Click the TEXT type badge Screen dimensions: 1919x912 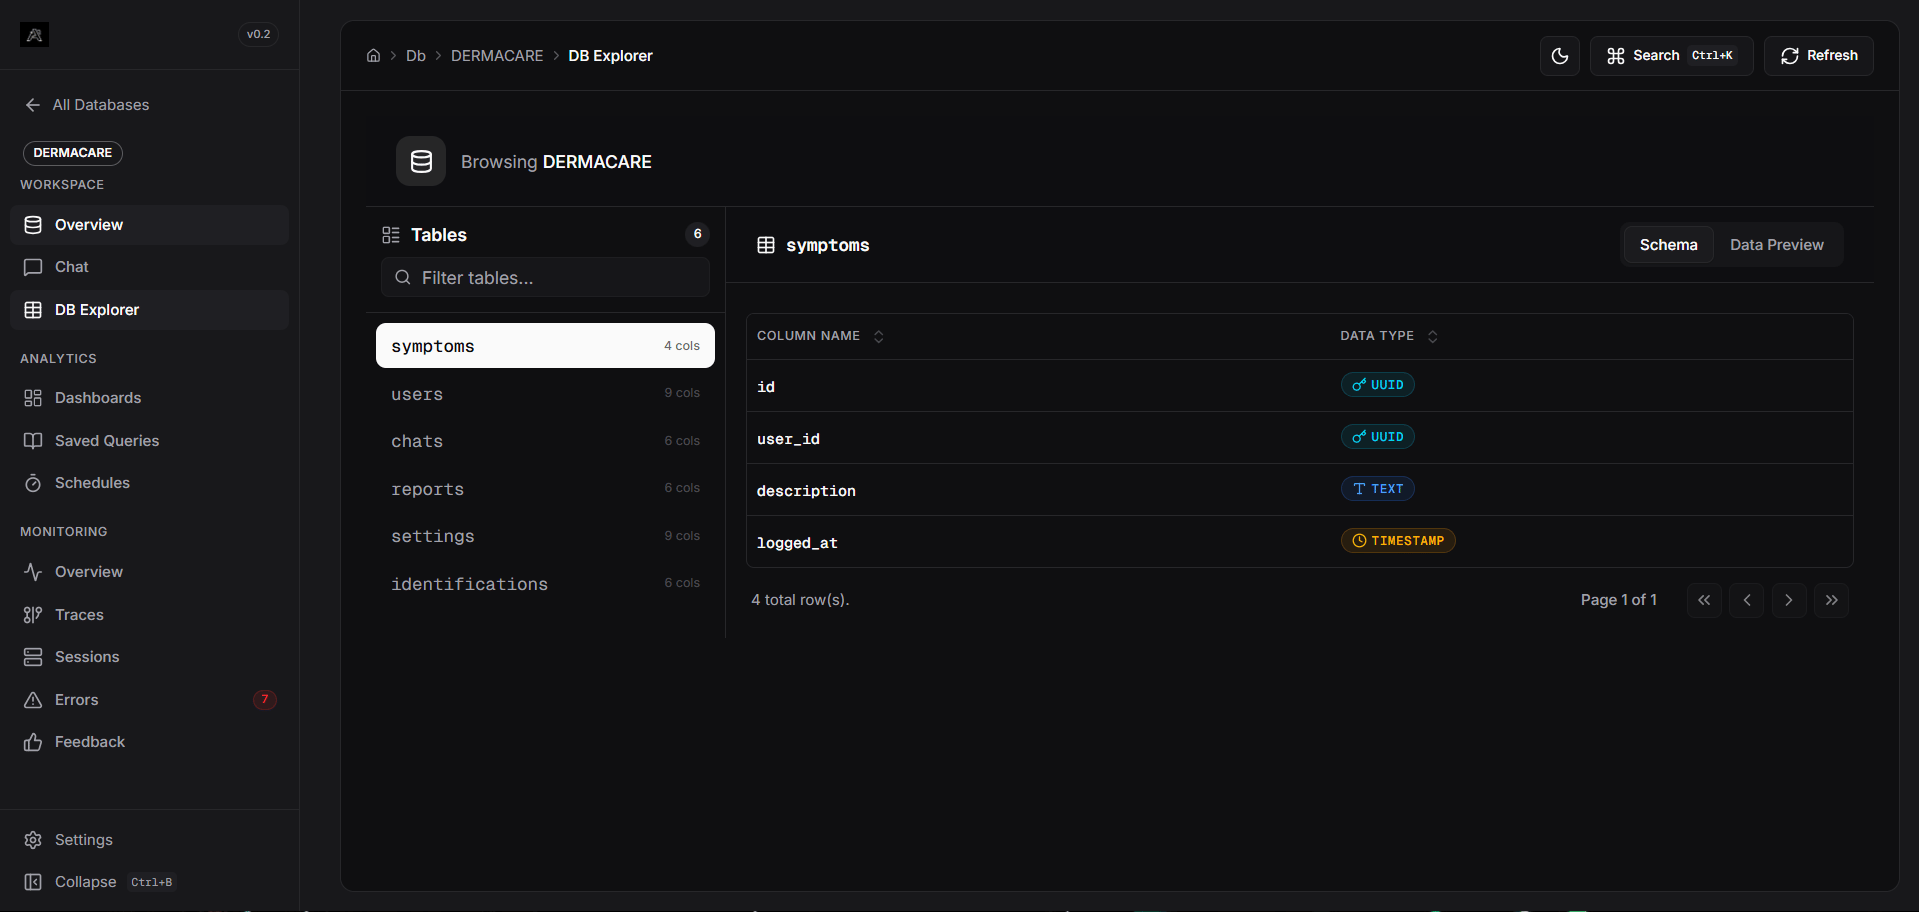1377,489
